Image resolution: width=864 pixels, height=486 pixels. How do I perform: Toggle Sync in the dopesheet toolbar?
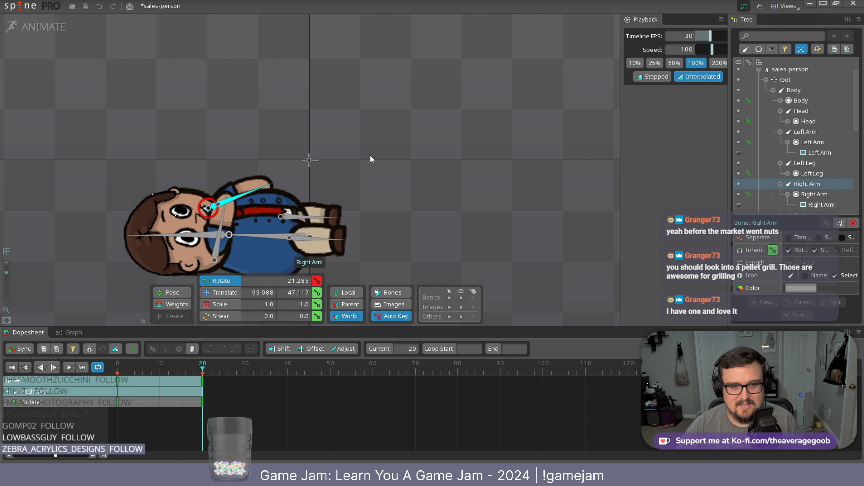coord(20,349)
